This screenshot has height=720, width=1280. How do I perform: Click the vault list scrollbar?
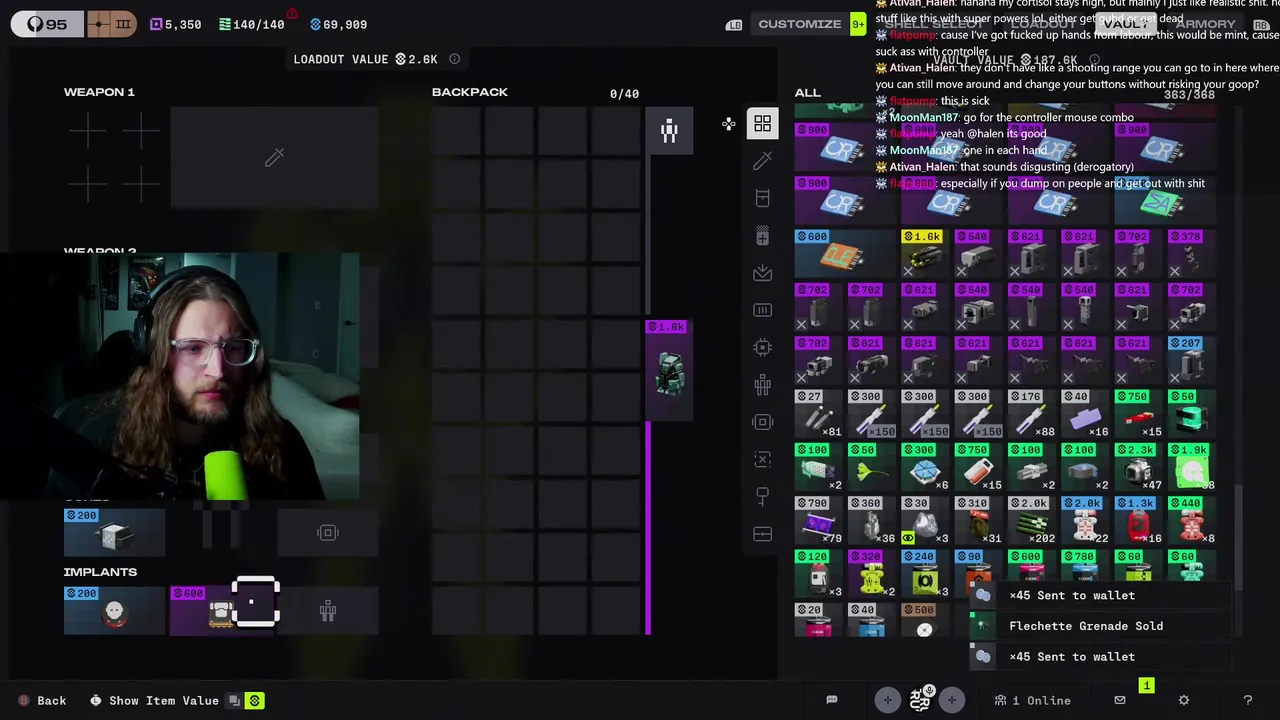coord(1238,537)
